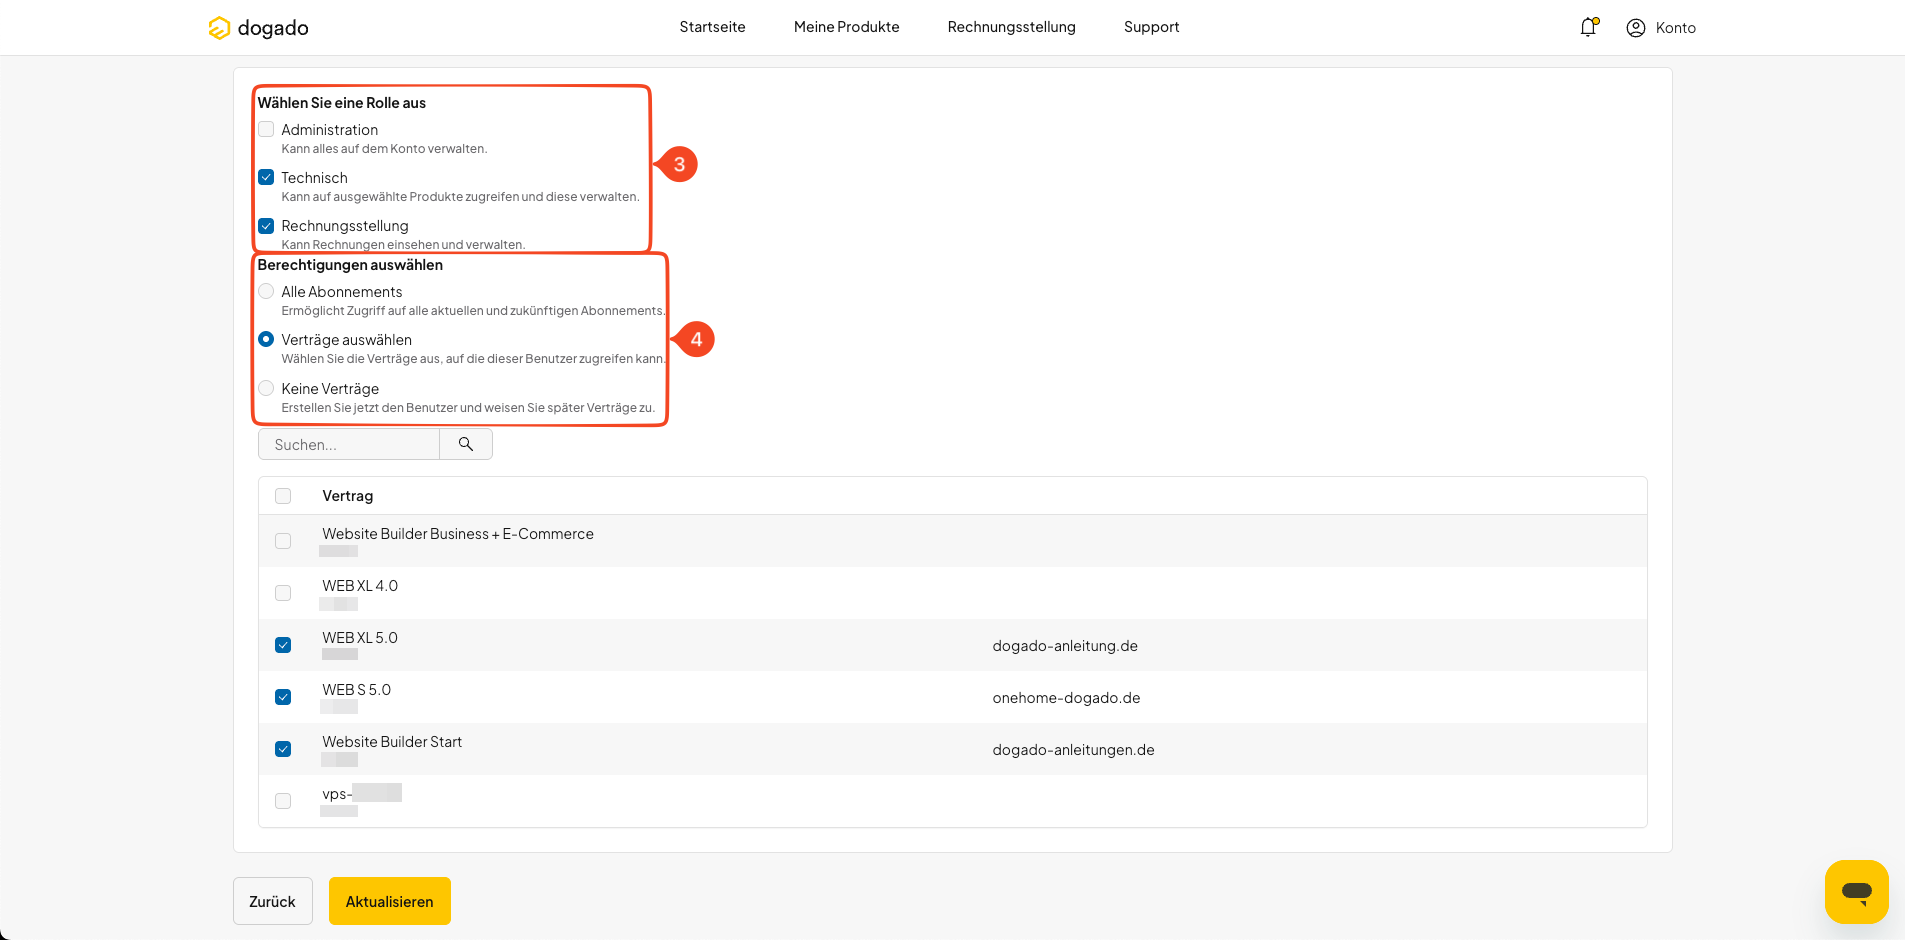The image size is (1905, 940).
Task: Uncheck the Technisch role
Action: (x=266, y=177)
